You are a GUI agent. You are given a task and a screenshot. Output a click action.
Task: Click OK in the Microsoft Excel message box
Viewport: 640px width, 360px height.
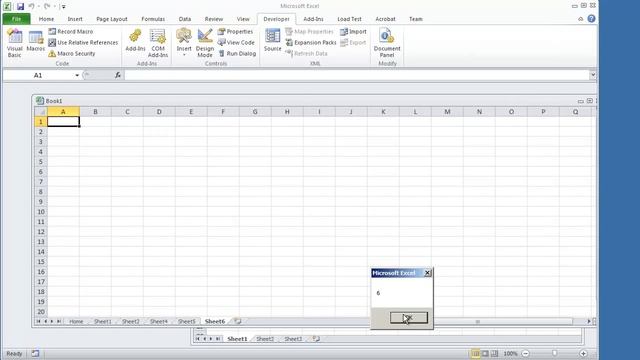(409, 317)
